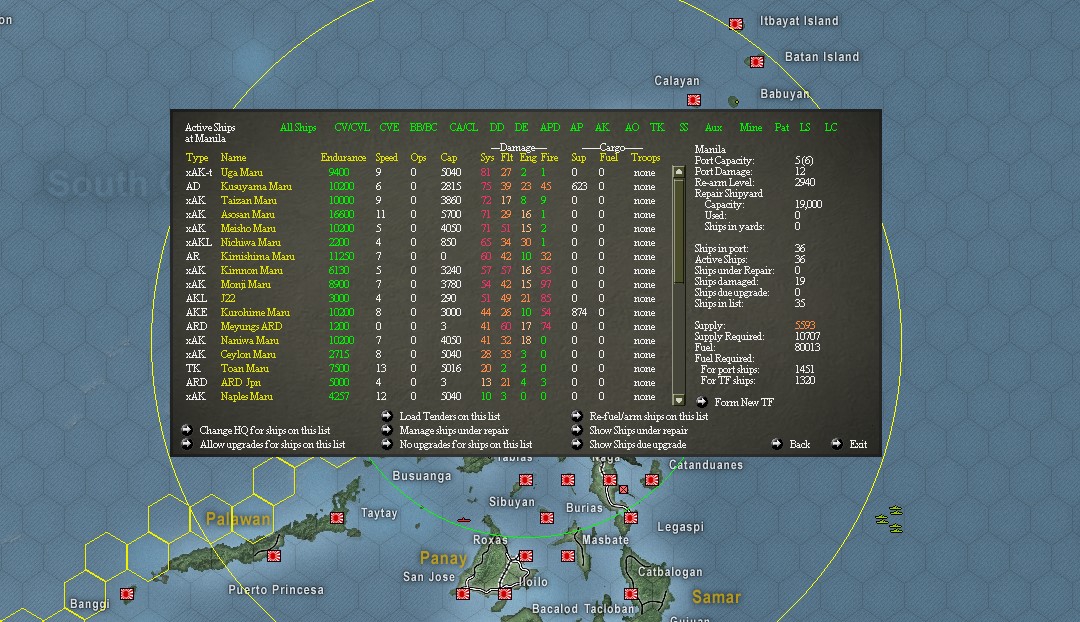
Task: Click arrow icon beside Manage ships under repair
Action: tap(387, 430)
